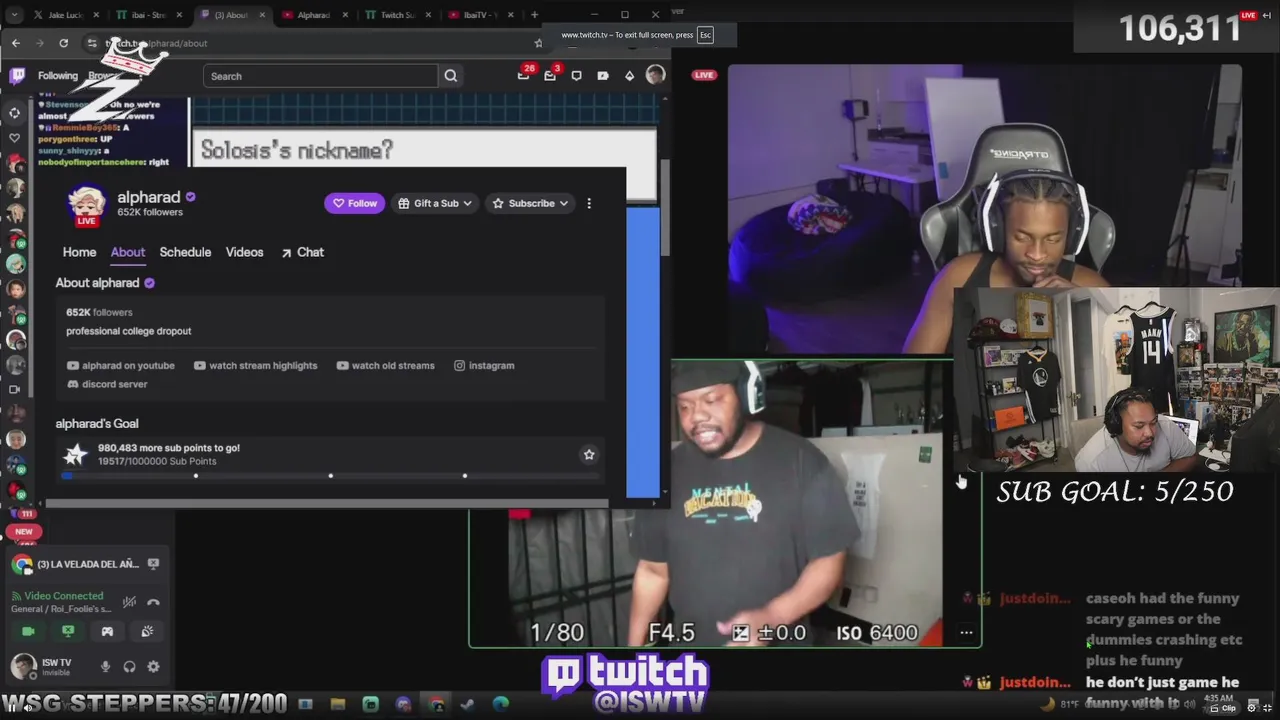Click Discord noise suppression icon
The height and width of the screenshot is (720, 1280).
129,602
